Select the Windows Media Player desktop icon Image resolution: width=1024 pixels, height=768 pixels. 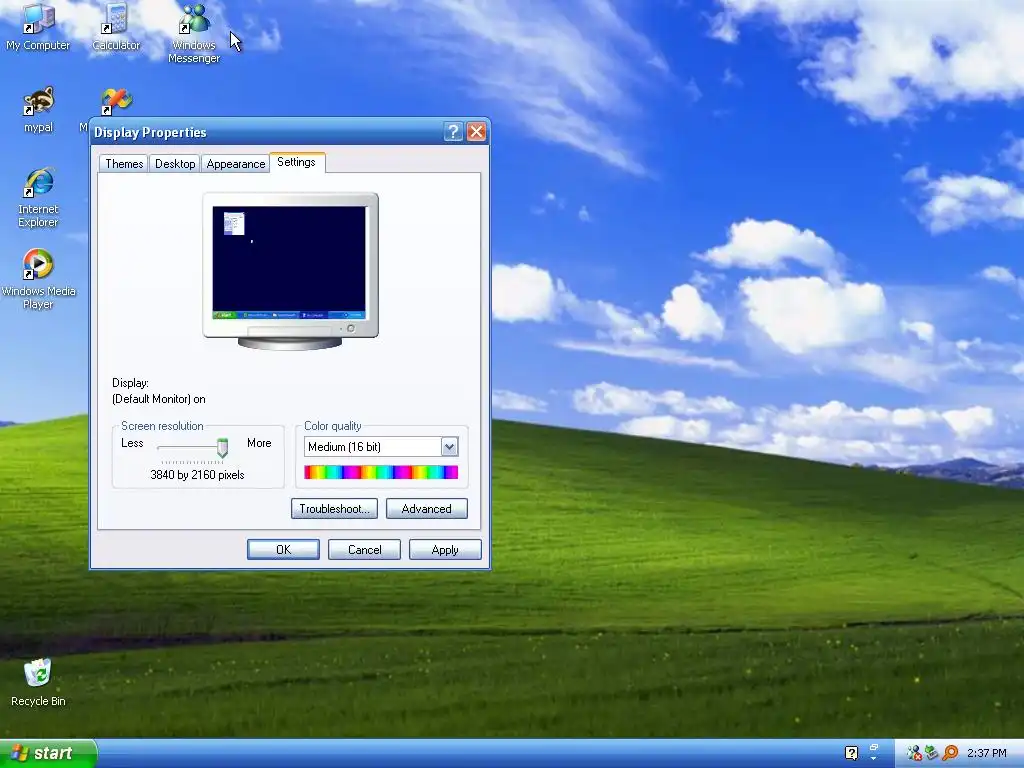38,279
